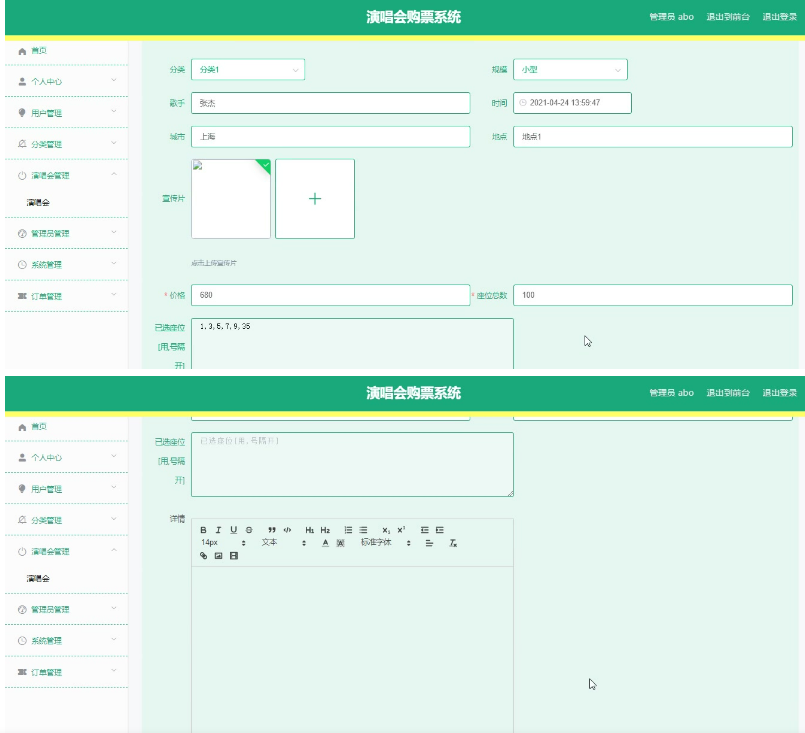Insert a code block in the editor
The height and width of the screenshot is (733, 805).
(288, 530)
